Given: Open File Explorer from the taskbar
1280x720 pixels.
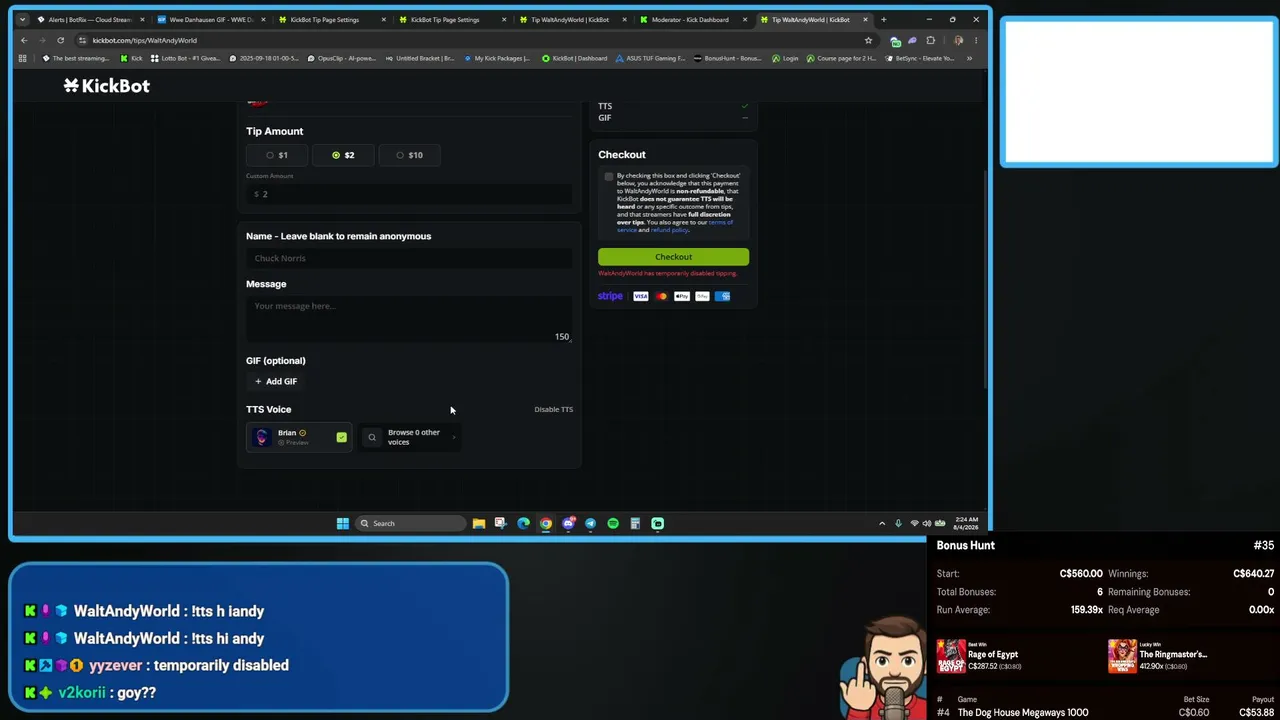Looking at the screenshot, I should pos(479,523).
